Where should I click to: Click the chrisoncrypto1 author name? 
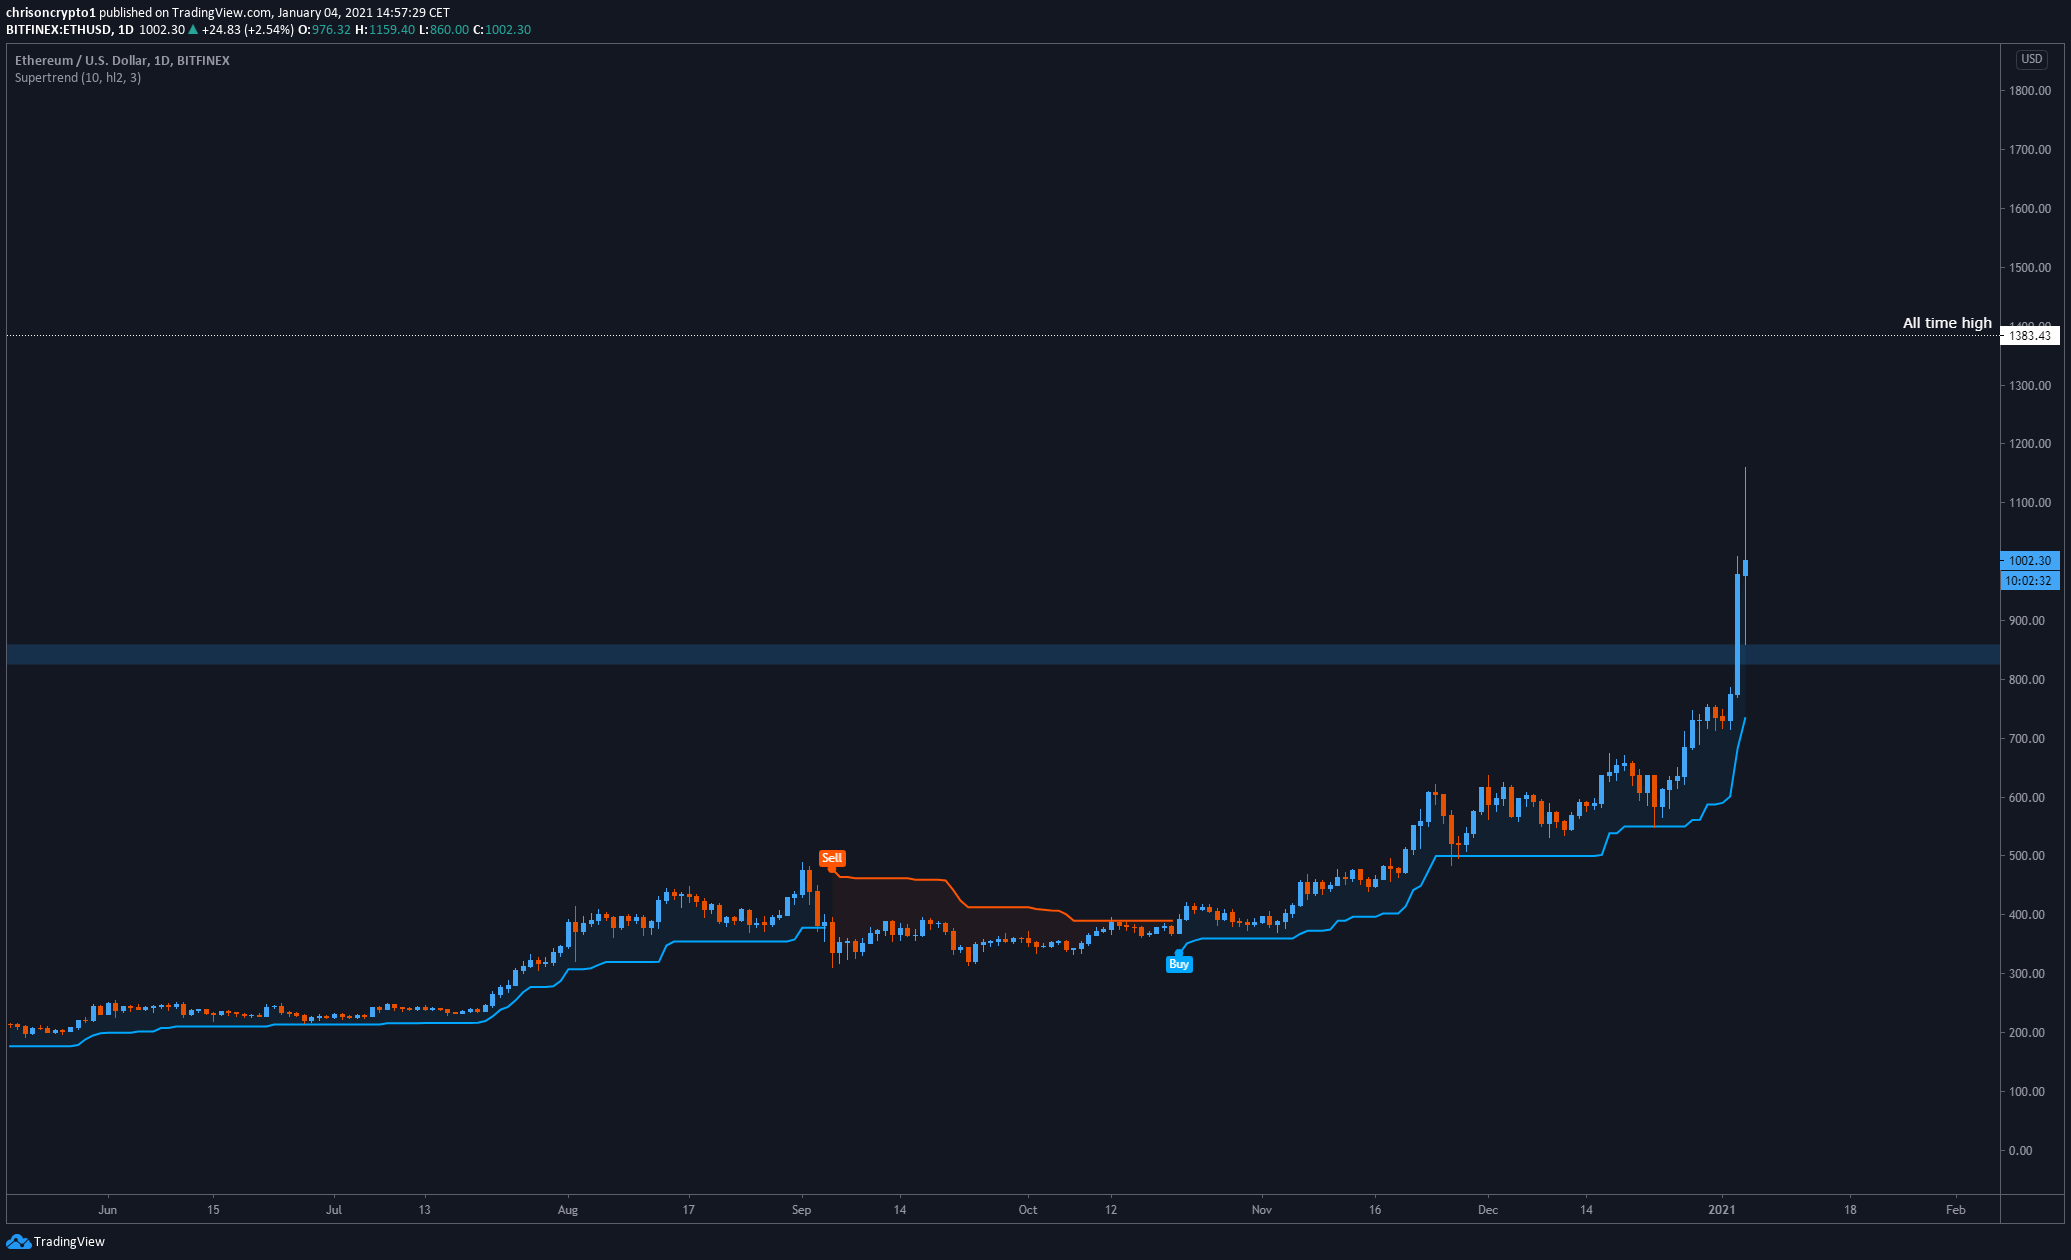click(x=51, y=13)
